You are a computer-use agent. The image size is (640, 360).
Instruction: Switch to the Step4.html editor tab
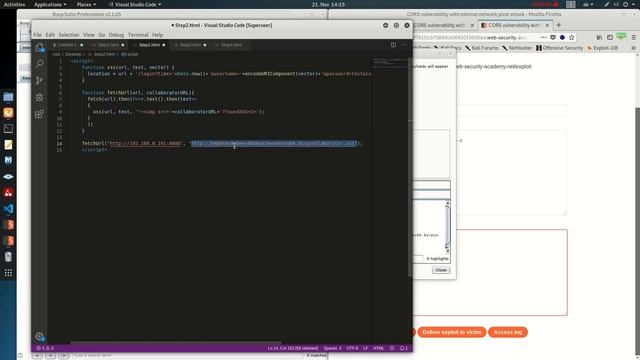[231, 45]
